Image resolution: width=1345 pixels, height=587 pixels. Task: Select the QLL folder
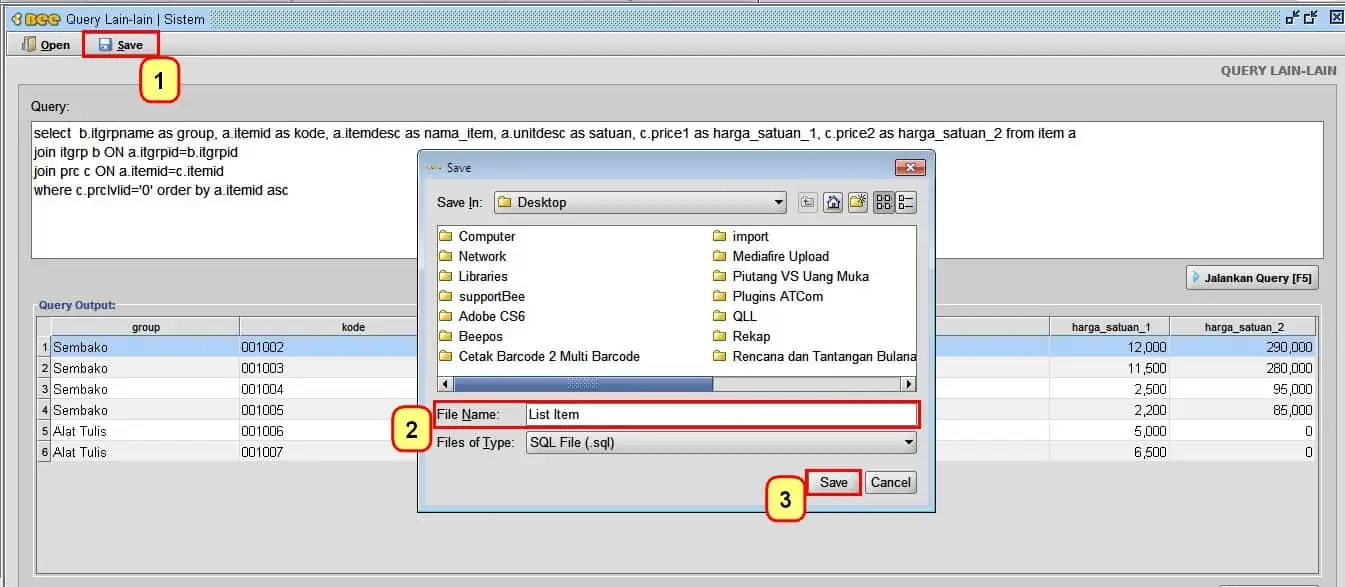(735, 316)
